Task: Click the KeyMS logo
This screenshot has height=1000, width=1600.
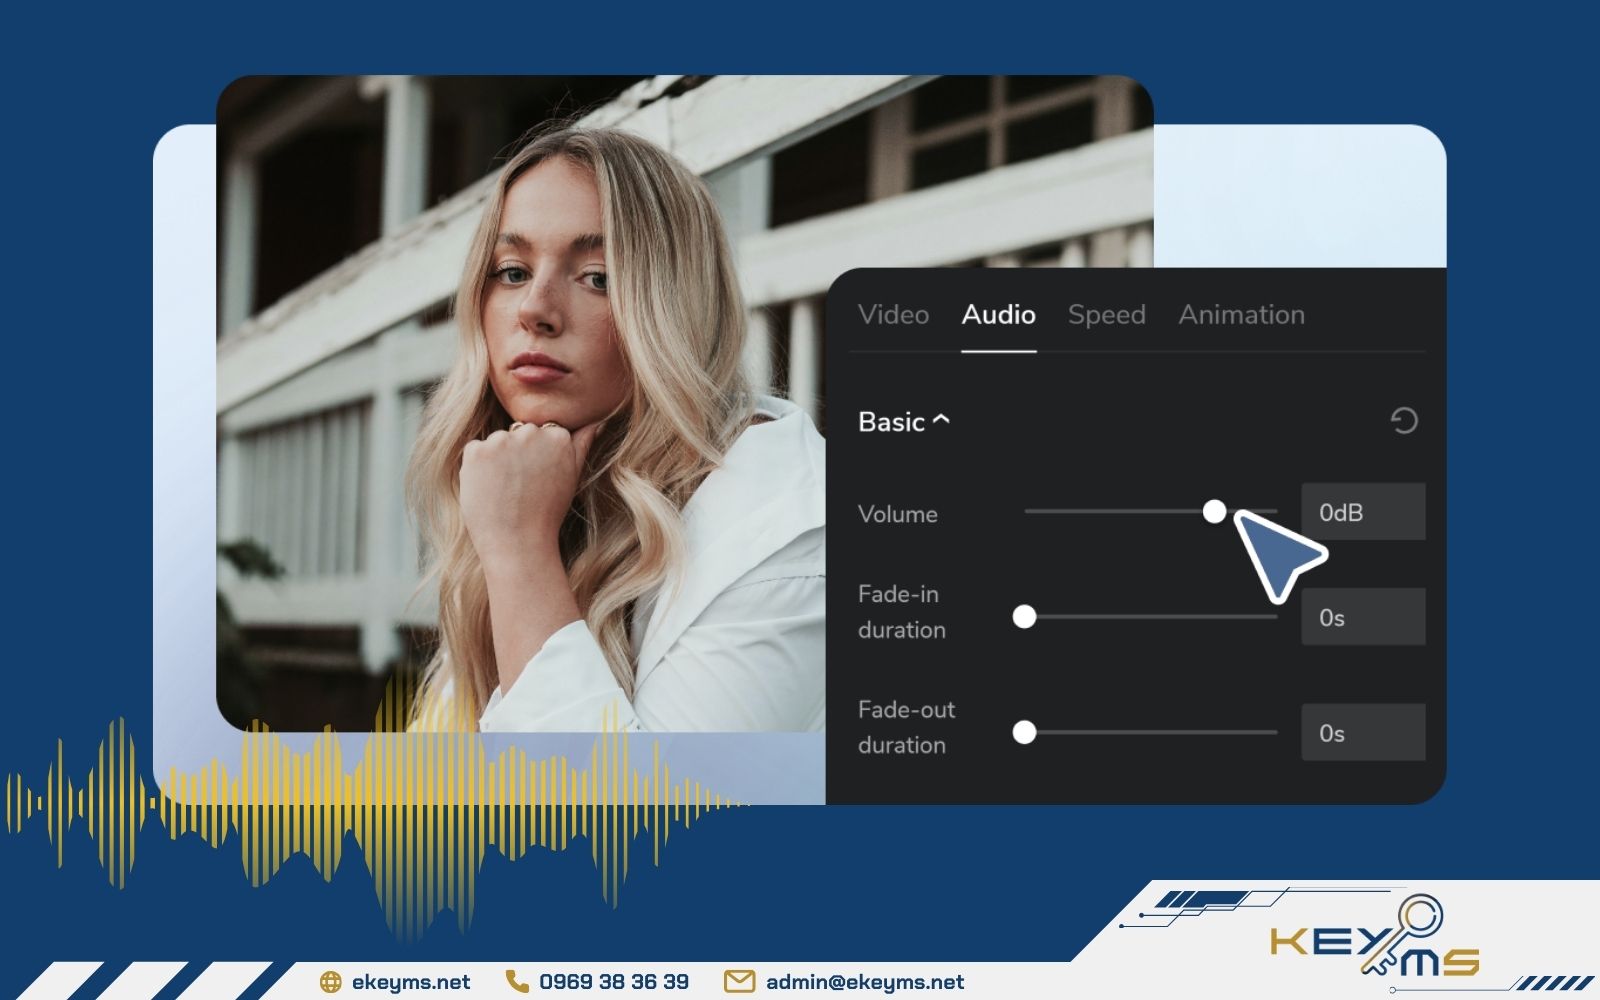Action: (1375, 940)
